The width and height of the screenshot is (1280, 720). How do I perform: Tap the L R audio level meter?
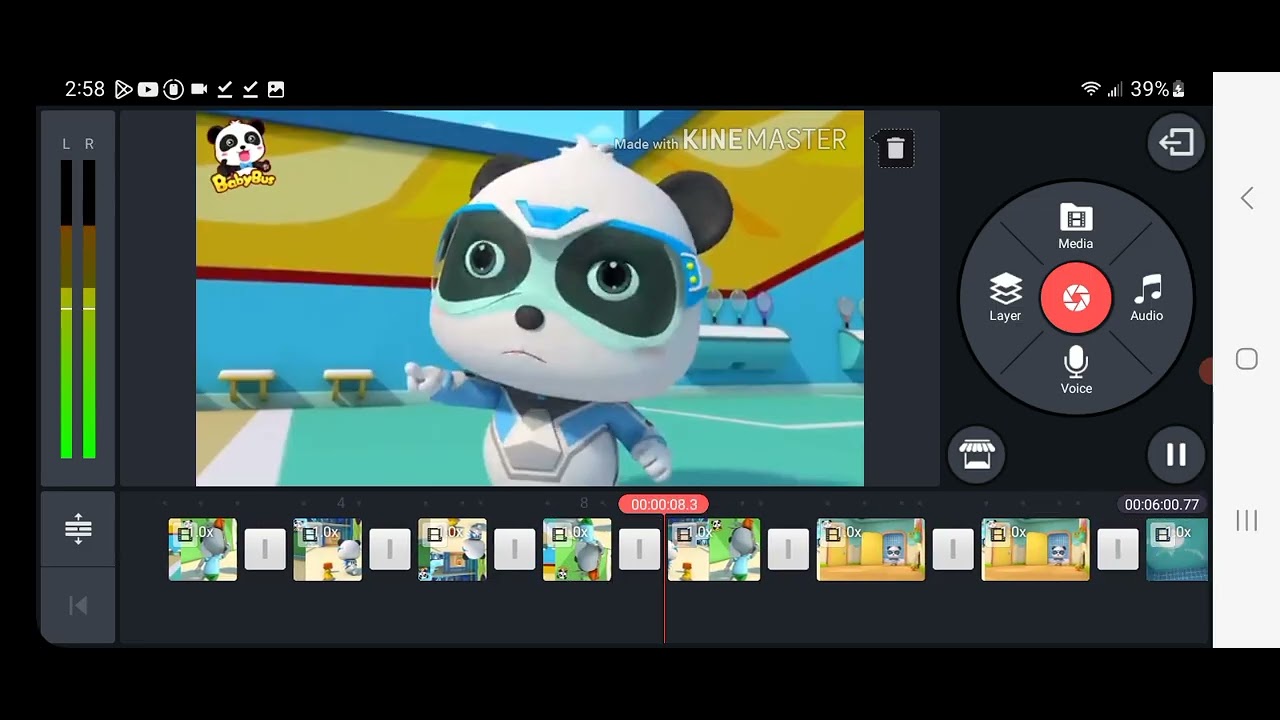pos(78,298)
